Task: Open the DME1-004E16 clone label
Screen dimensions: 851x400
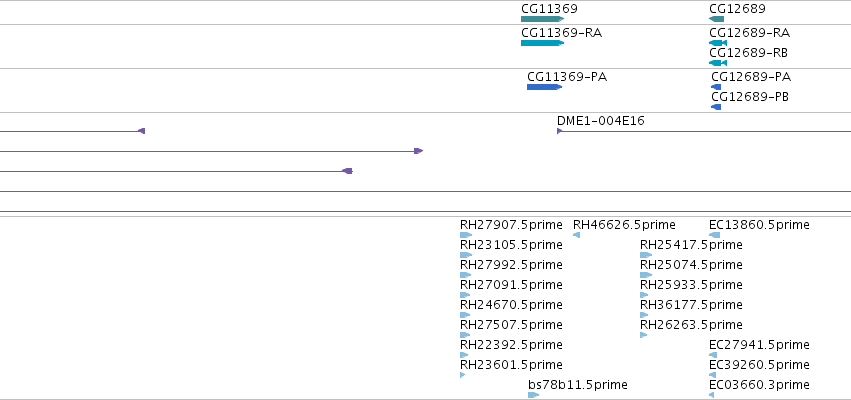Action: (601, 121)
